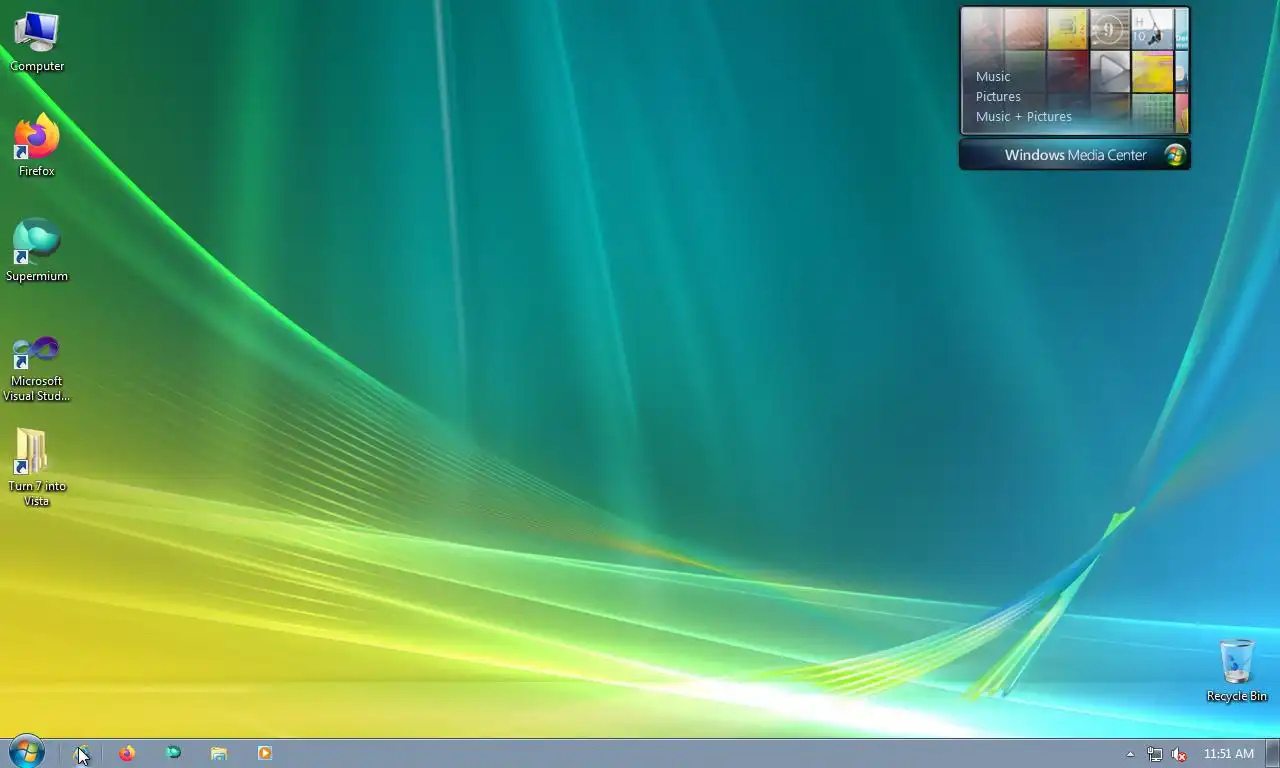Select the Supermium desktop shortcut
Screen dimensions: 1280x768
point(37,251)
